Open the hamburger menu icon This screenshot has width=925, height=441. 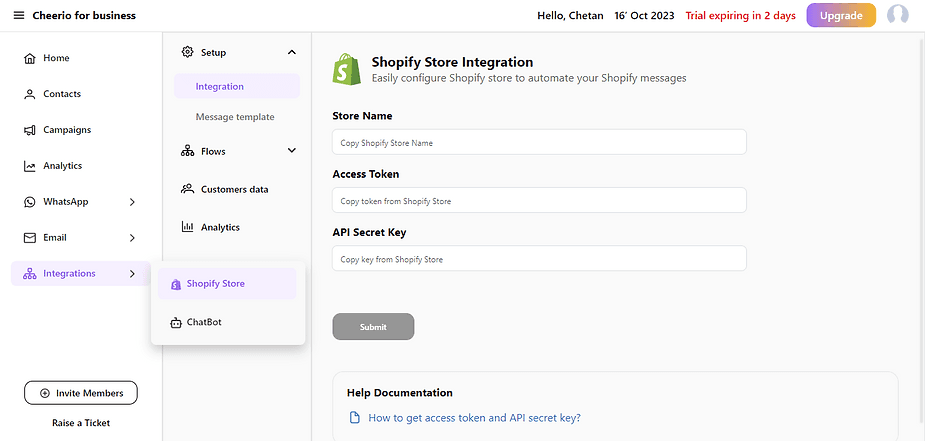(x=19, y=15)
